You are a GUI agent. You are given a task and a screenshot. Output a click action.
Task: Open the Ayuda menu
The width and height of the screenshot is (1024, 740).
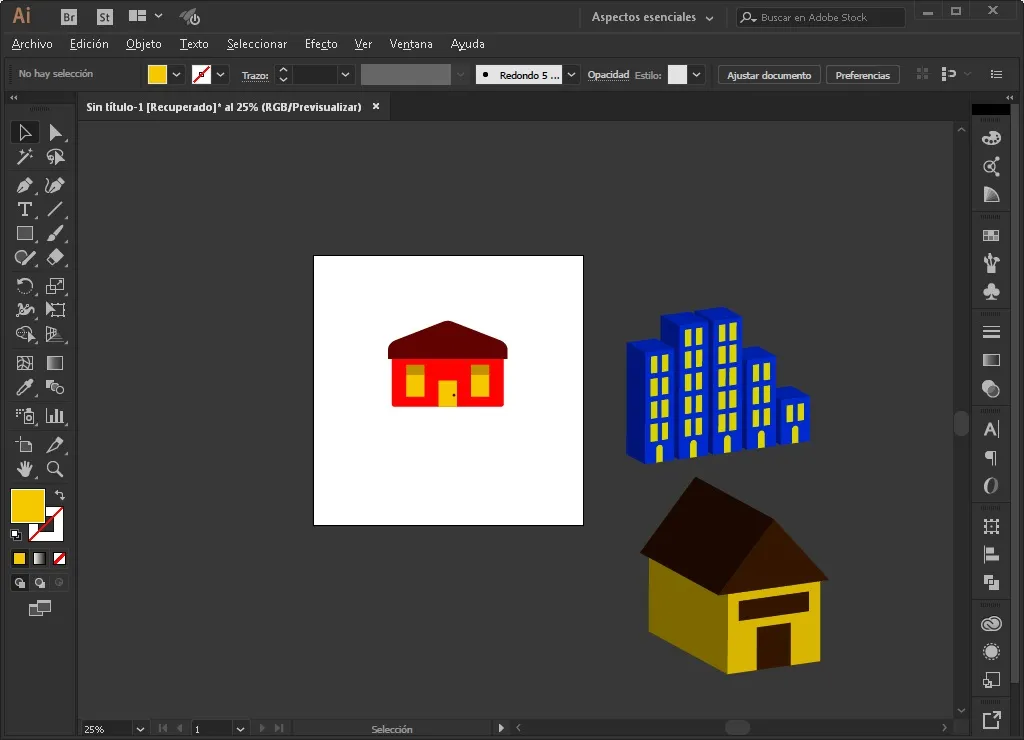pos(468,44)
